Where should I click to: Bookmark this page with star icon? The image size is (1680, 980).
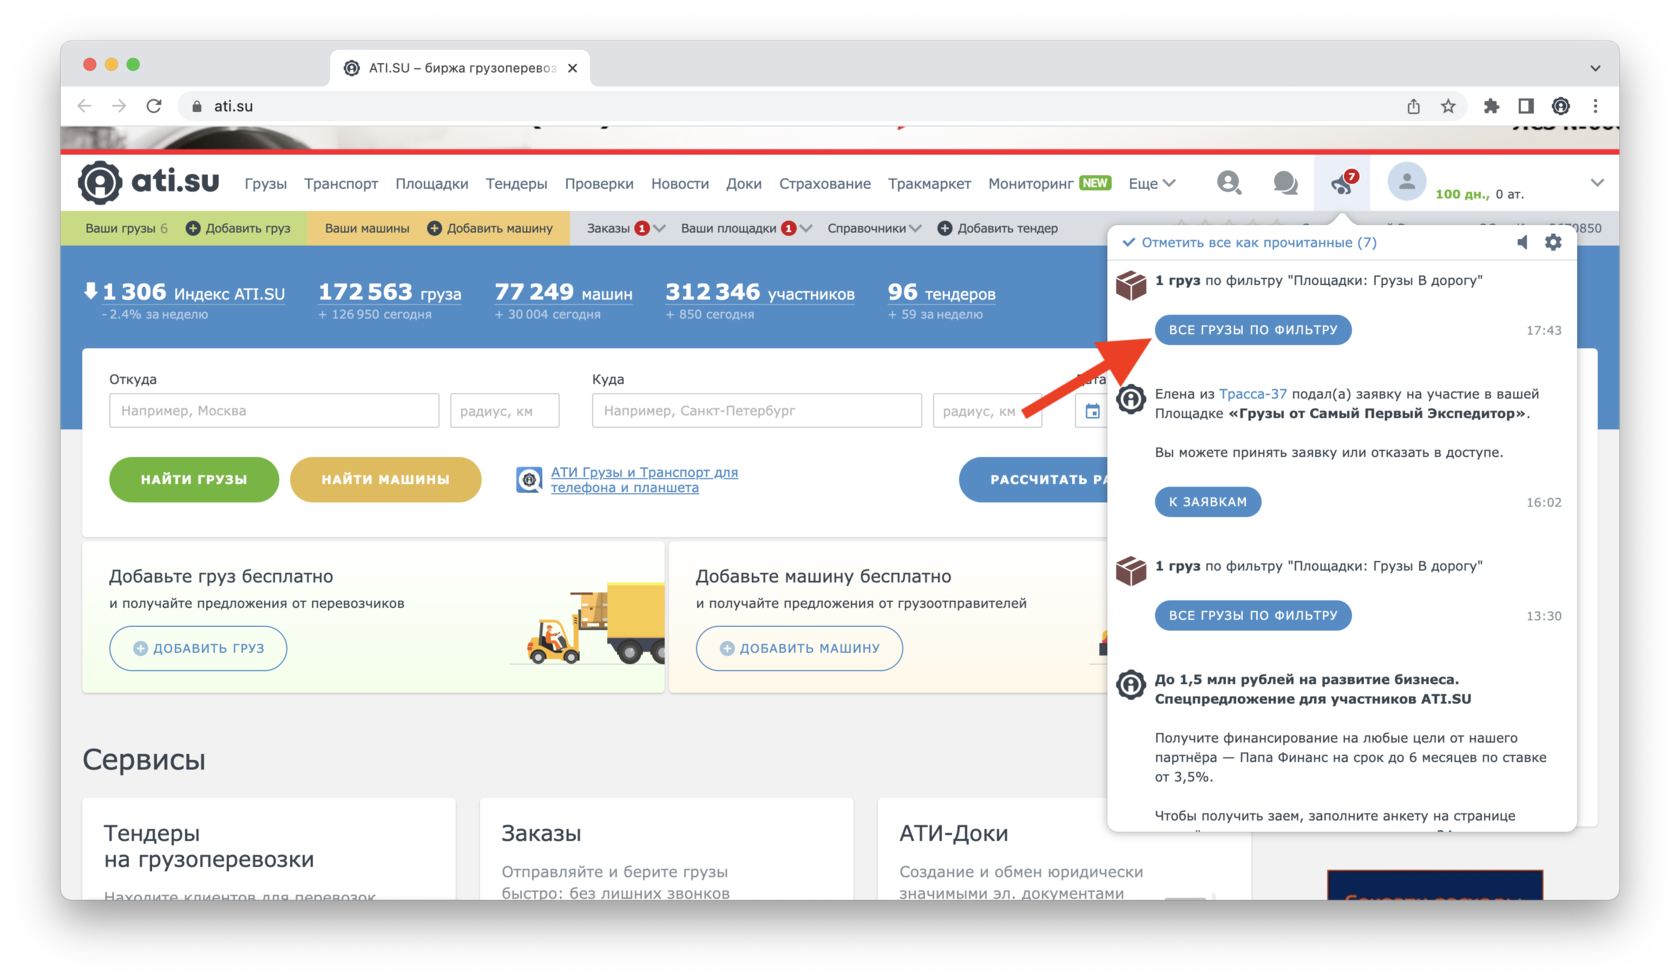pos(1448,106)
